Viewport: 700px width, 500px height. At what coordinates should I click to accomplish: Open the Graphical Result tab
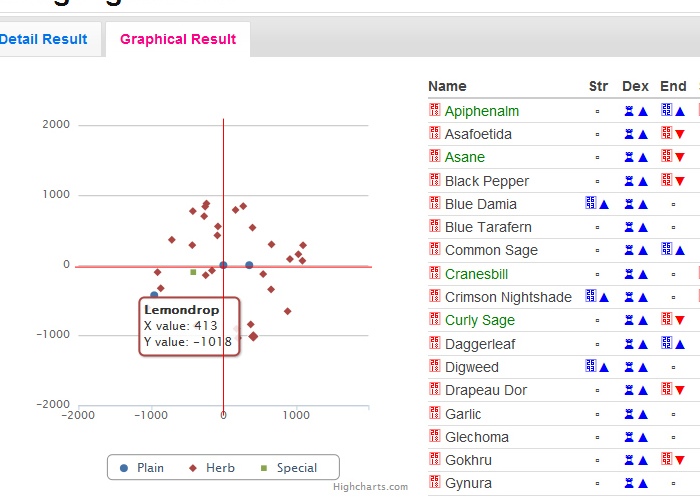click(178, 40)
